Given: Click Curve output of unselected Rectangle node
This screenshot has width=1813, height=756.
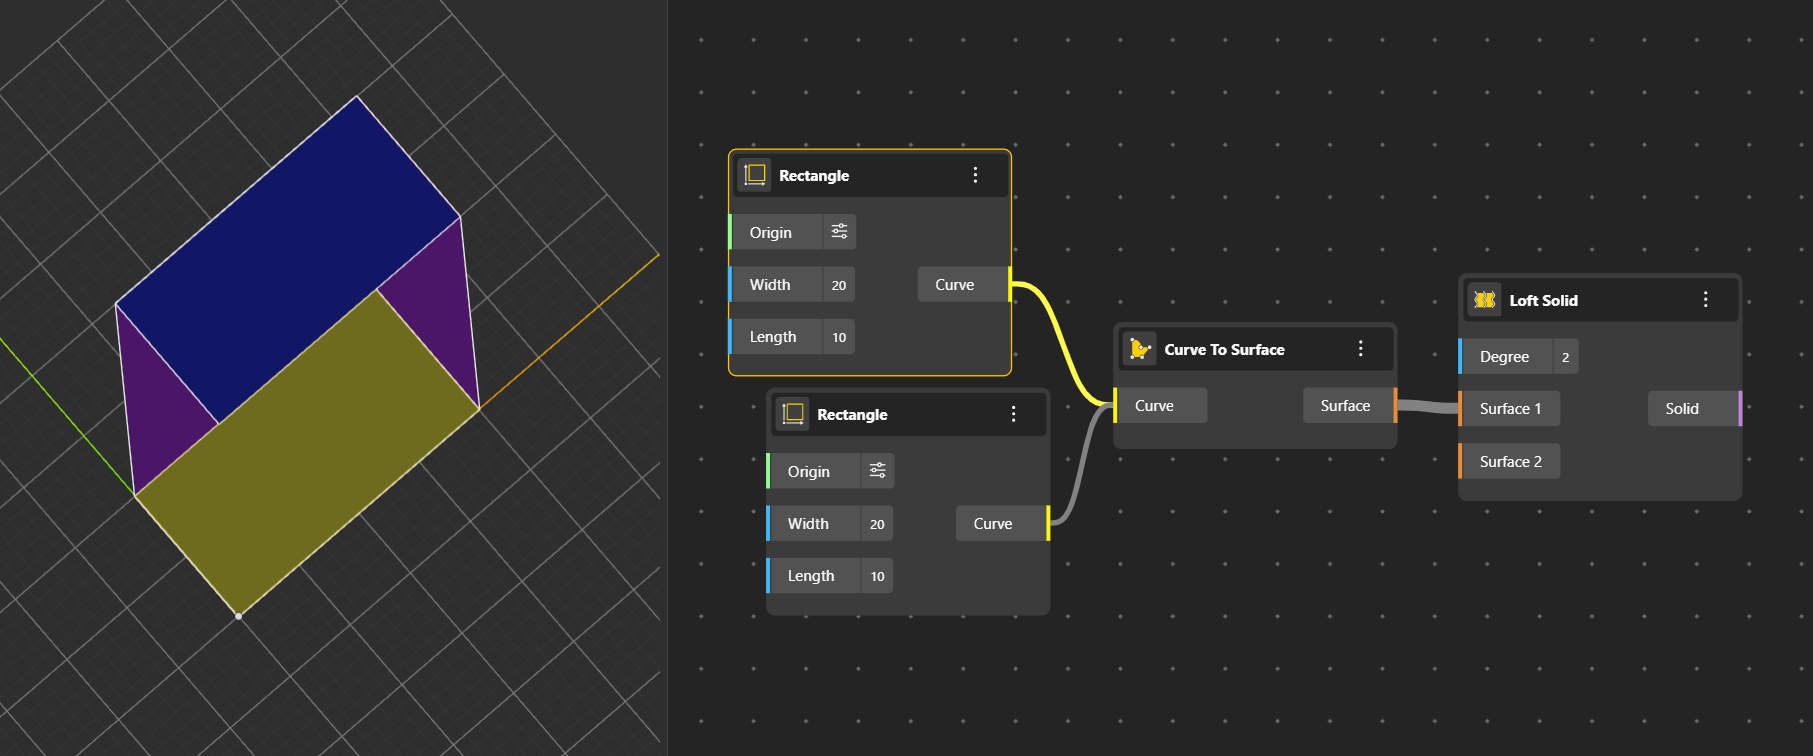Looking at the screenshot, I should coord(1002,524).
